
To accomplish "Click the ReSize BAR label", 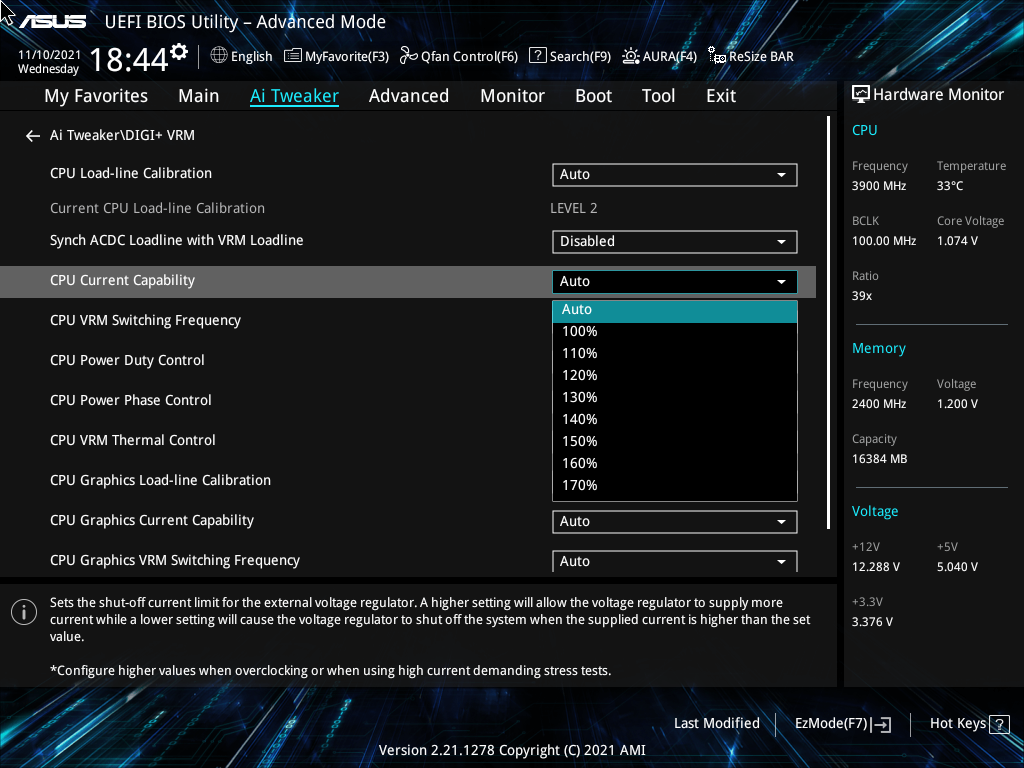I will (x=761, y=57).
